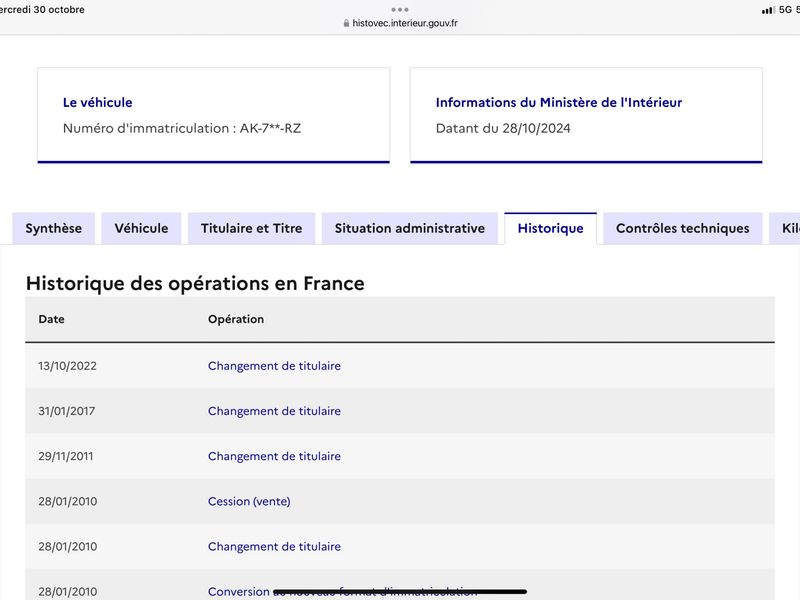Click Changement de titulaire dated 28/01/2010

point(274,546)
